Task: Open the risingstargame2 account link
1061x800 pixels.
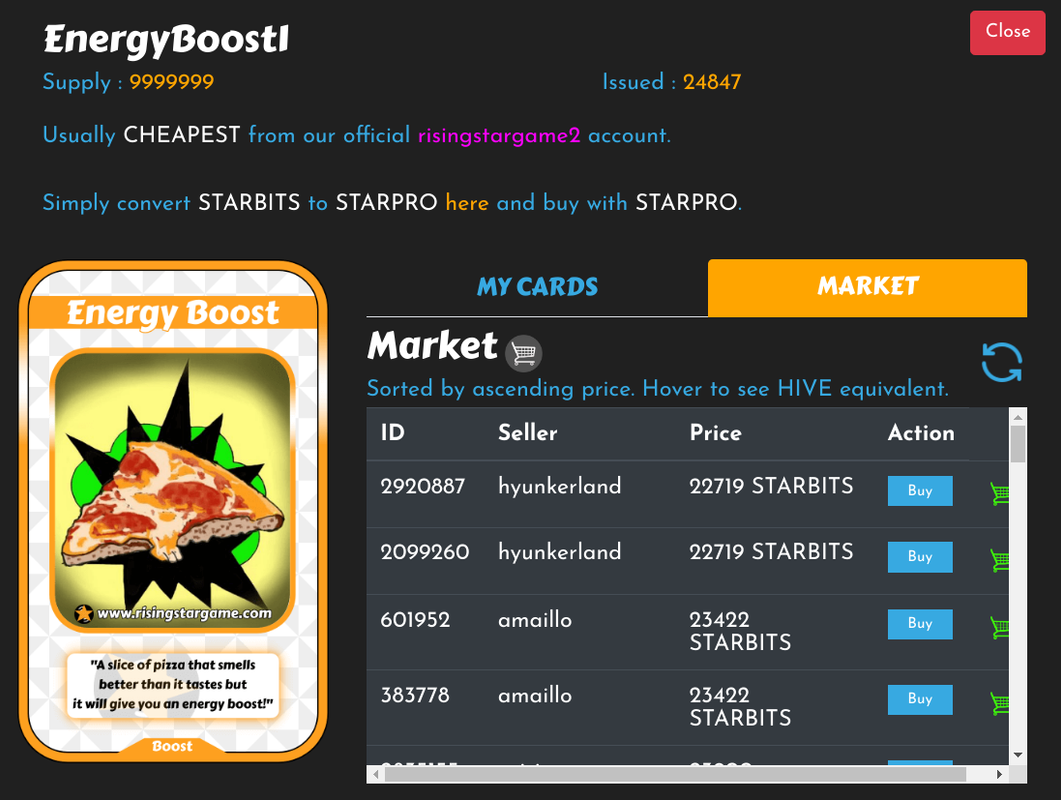Action: tap(499, 136)
